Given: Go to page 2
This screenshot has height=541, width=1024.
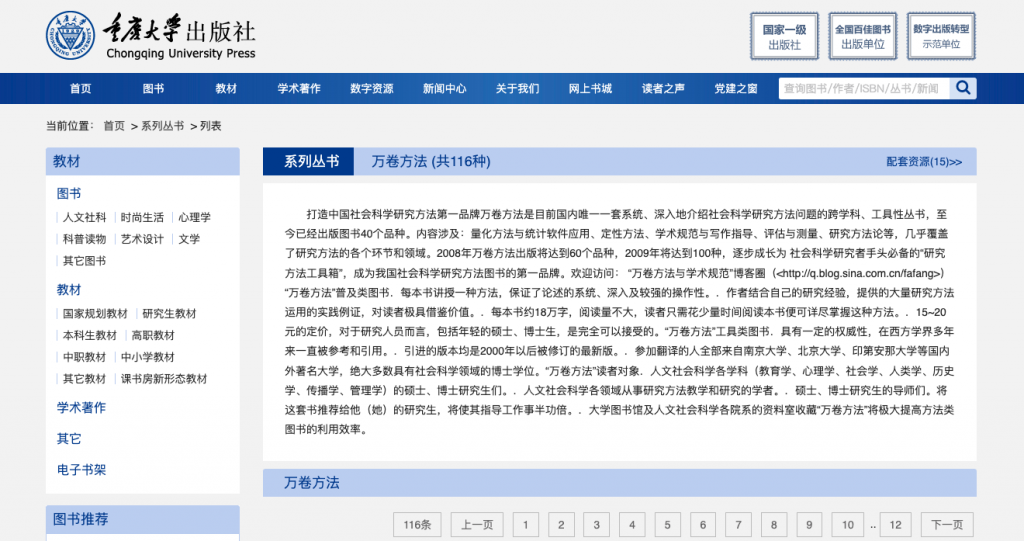Looking at the screenshot, I should [561, 525].
